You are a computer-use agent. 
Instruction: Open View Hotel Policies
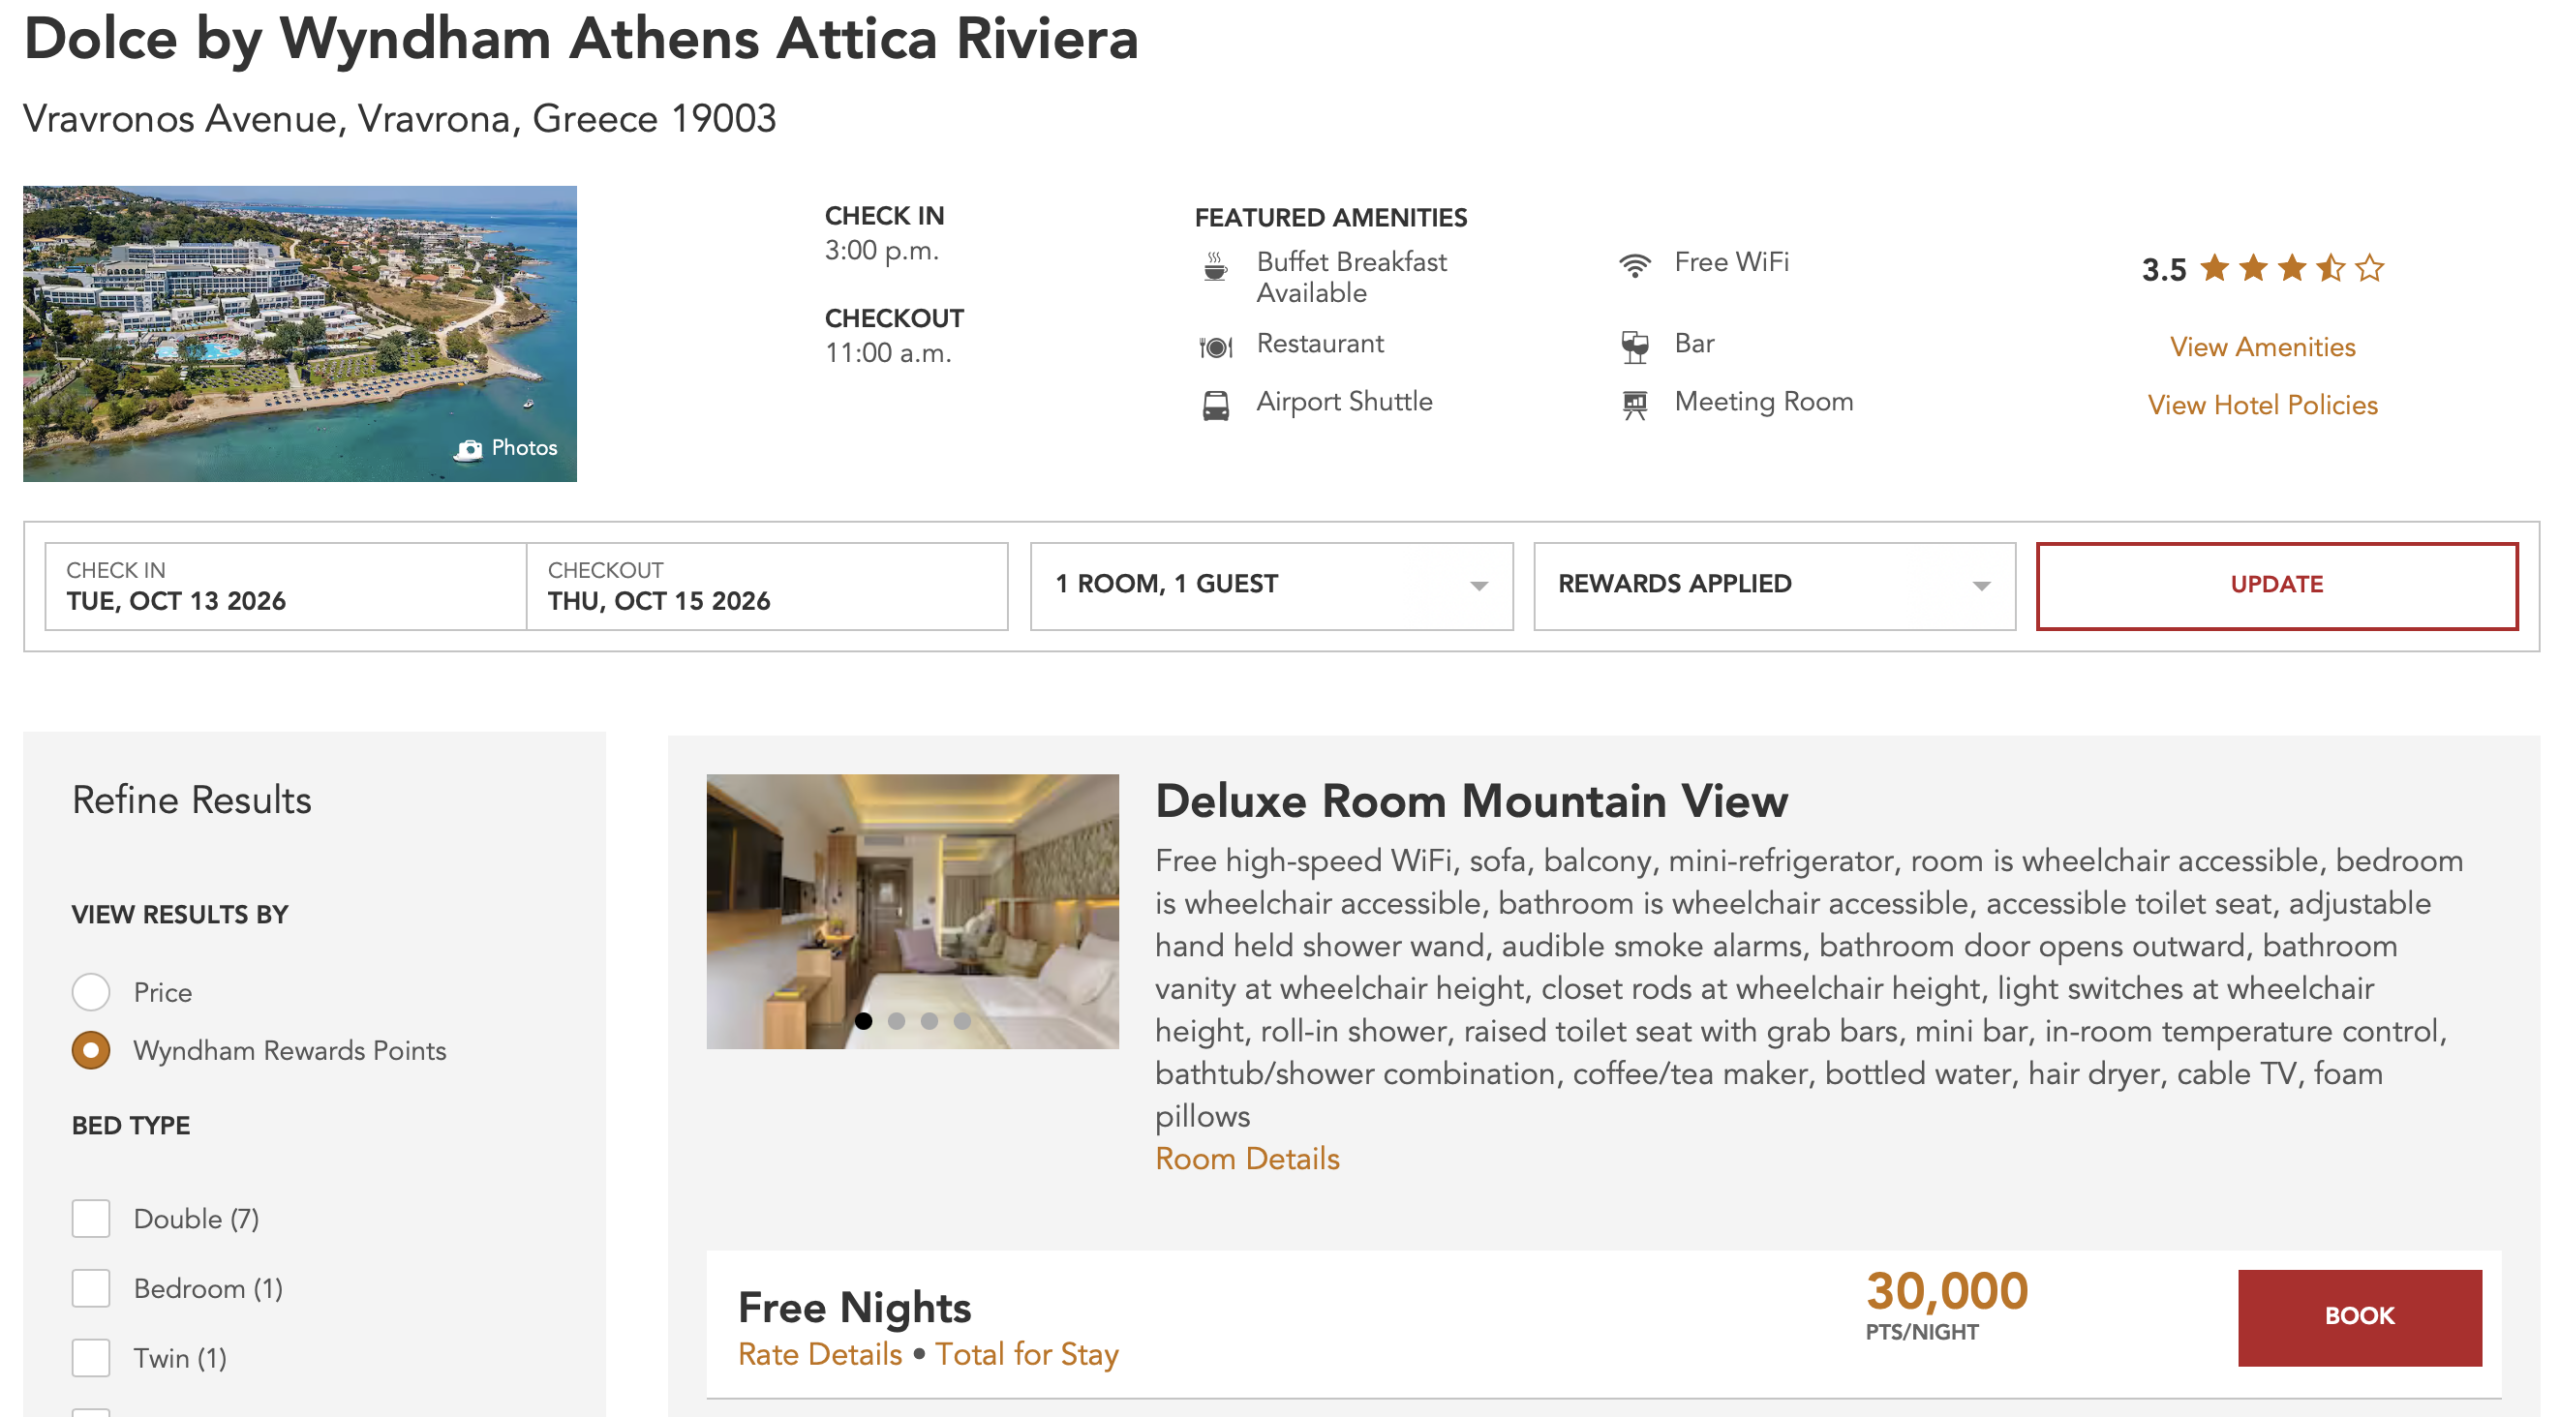click(x=2262, y=404)
